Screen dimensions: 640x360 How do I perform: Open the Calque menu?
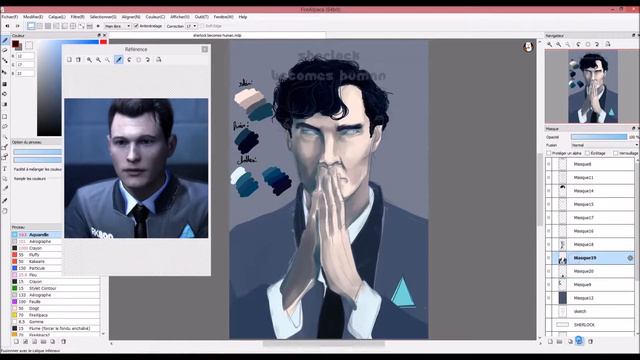pyautogui.click(x=57, y=17)
